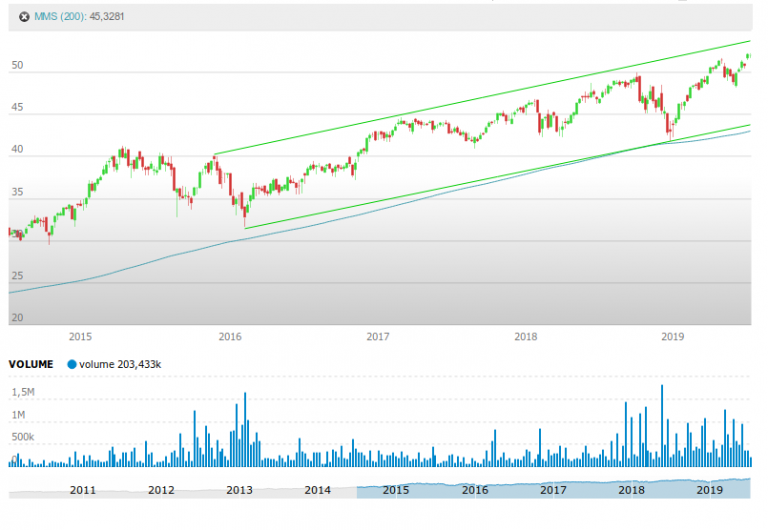The height and width of the screenshot is (530, 768).
Task: Select 2013 in the bottom range navigator
Action: pyautogui.click(x=239, y=490)
